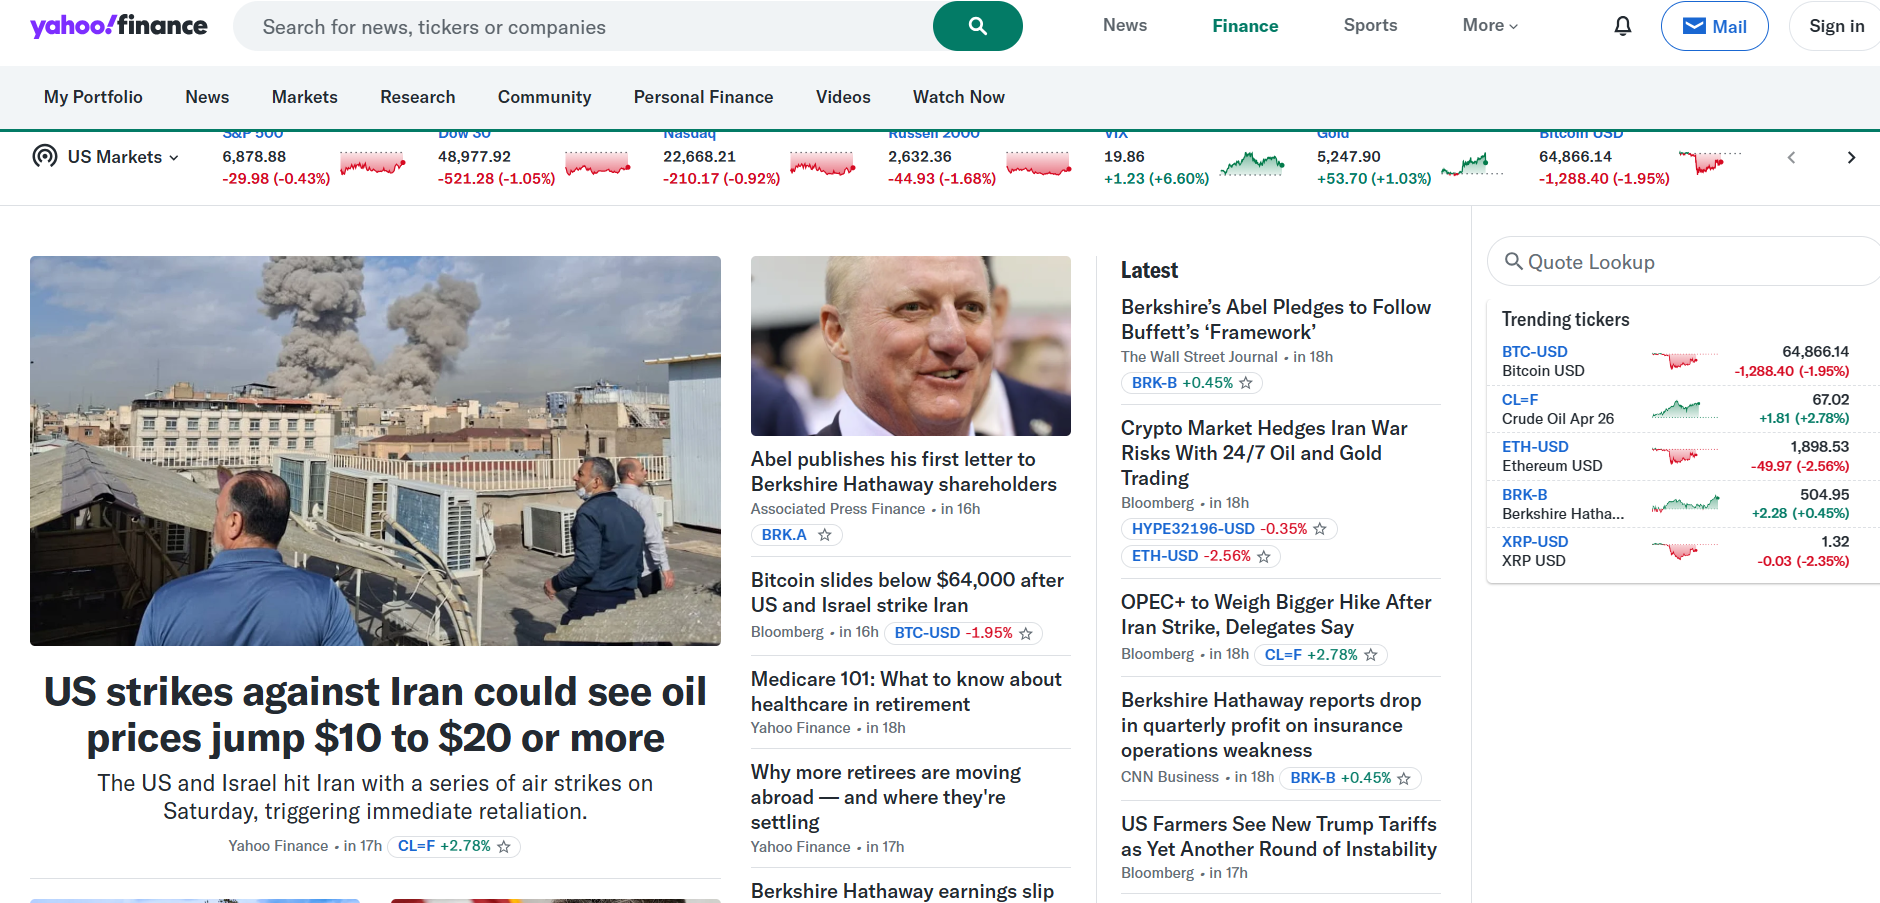This screenshot has width=1880, height=903.
Task: Star BRK.A to add to watchlist
Action: pyautogui.click(x=824, y=535)
